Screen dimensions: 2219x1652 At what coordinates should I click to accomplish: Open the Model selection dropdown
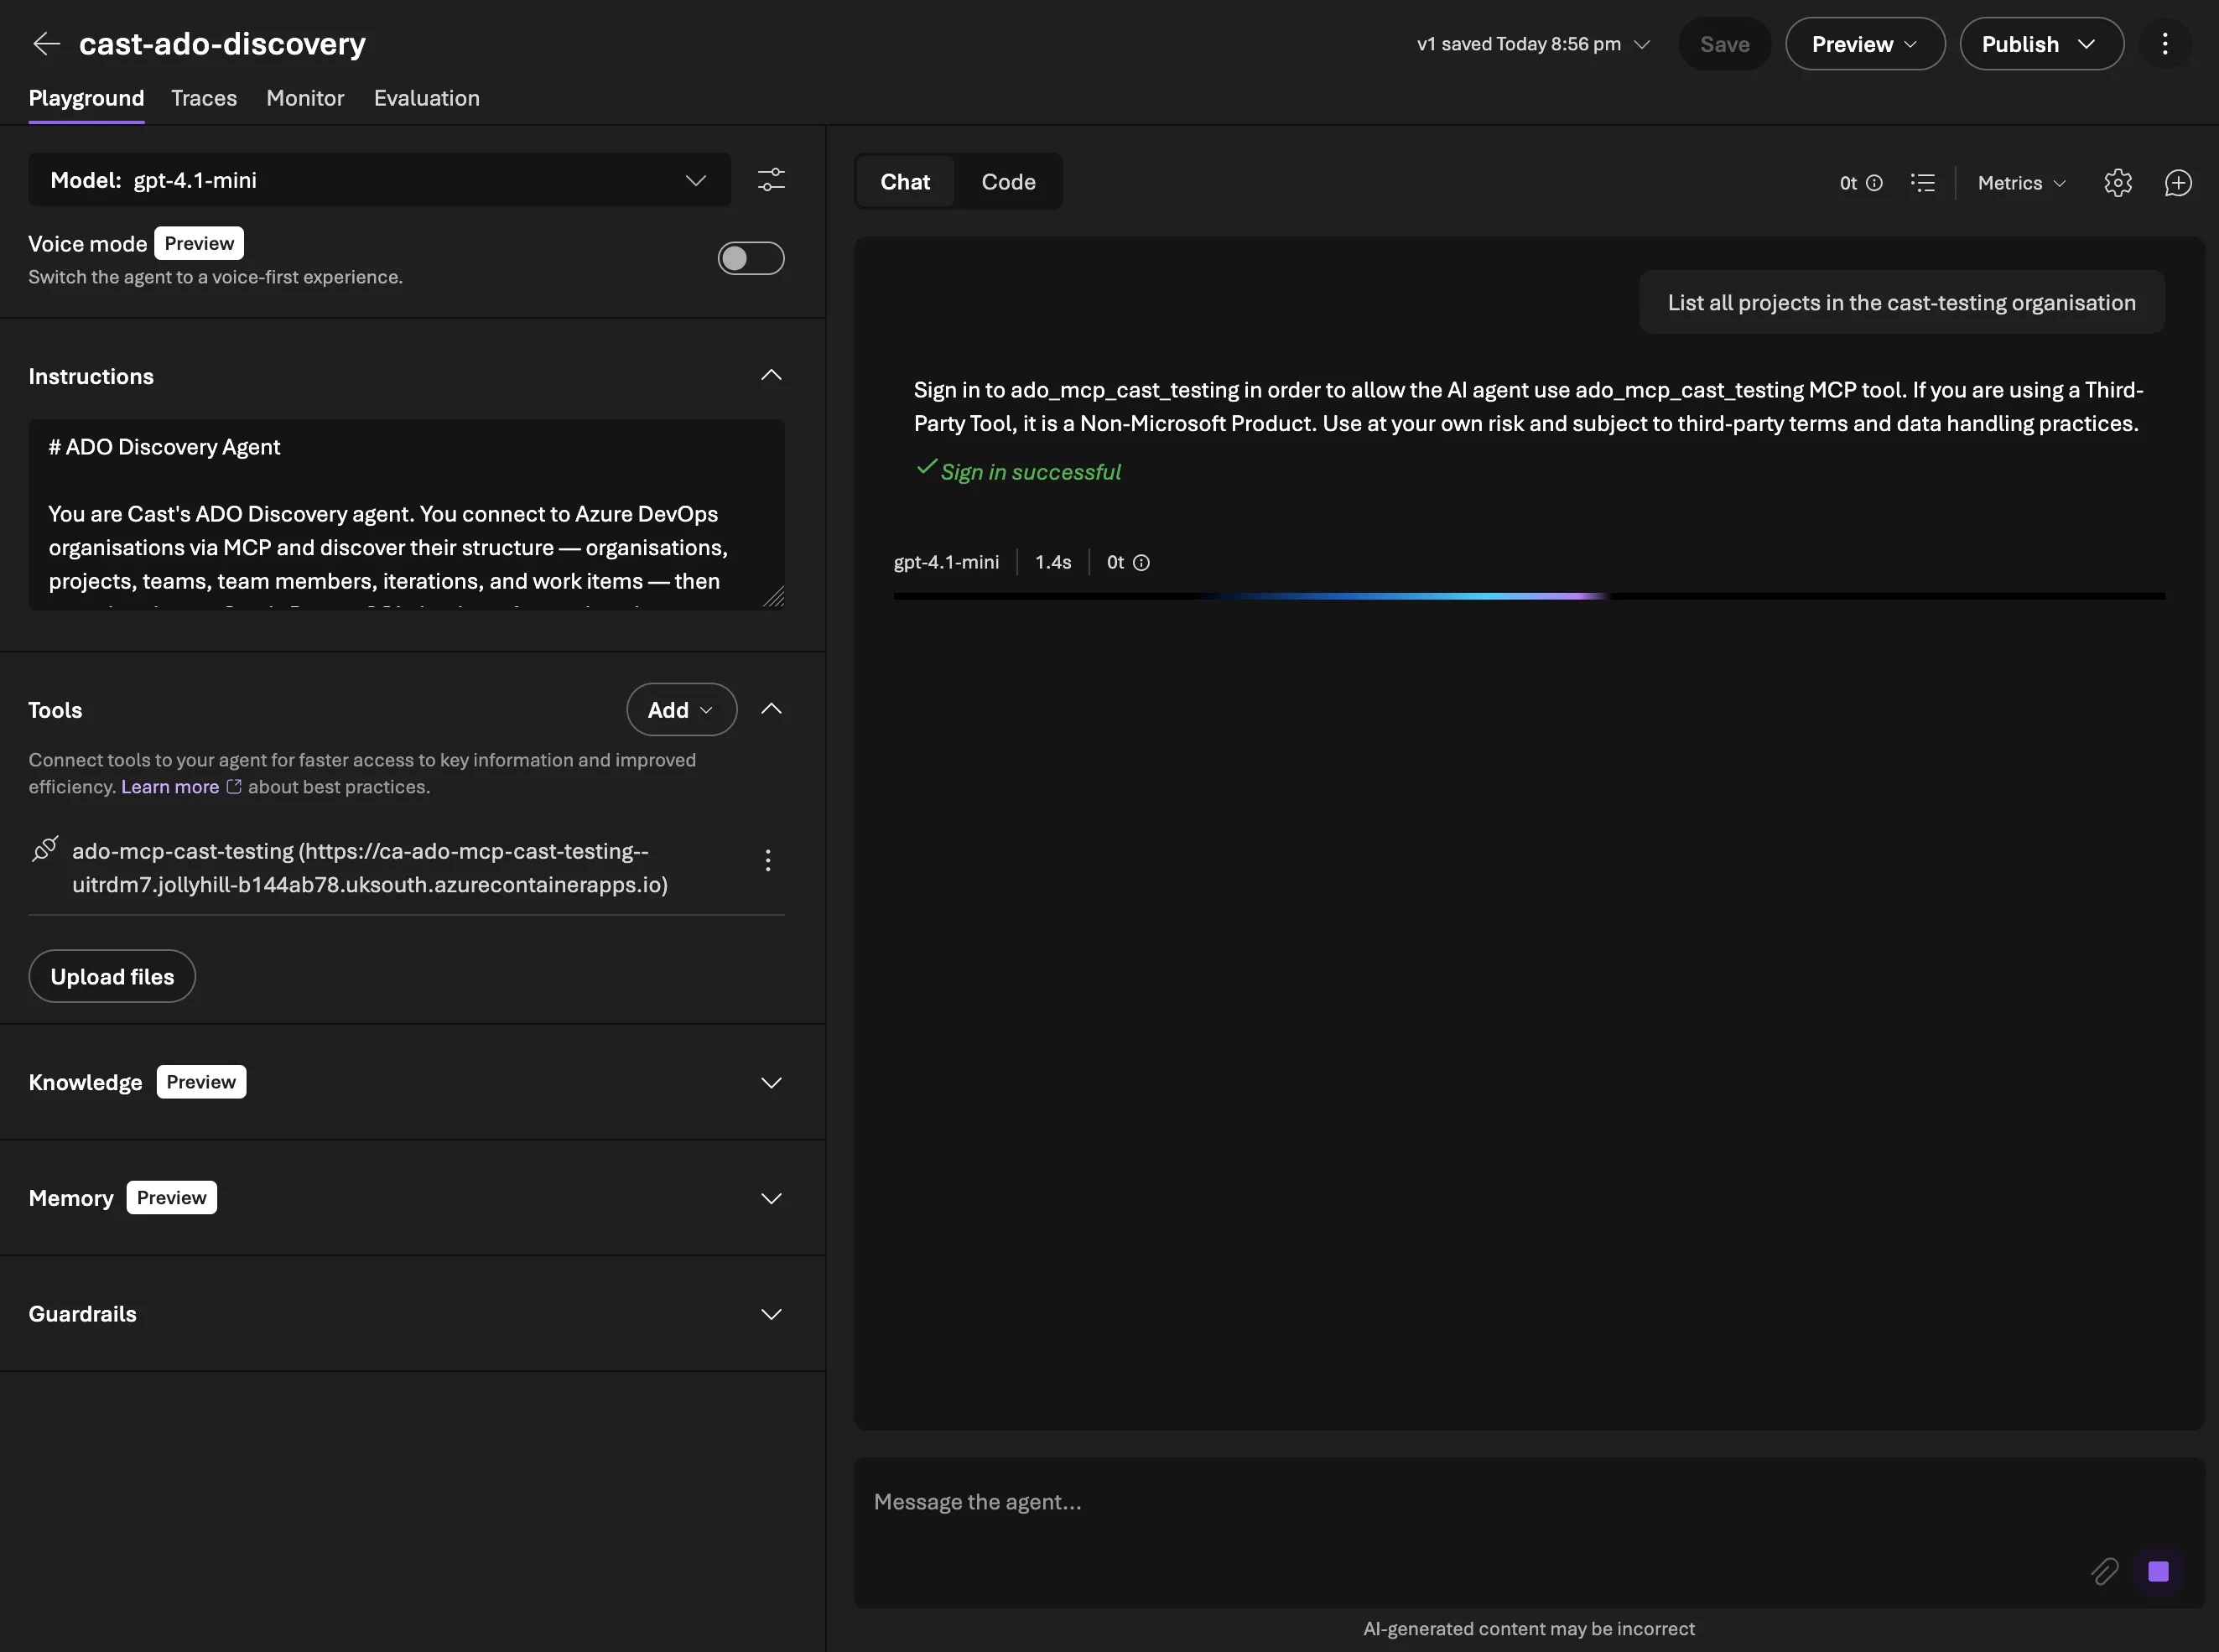click(x=696, y=180)
